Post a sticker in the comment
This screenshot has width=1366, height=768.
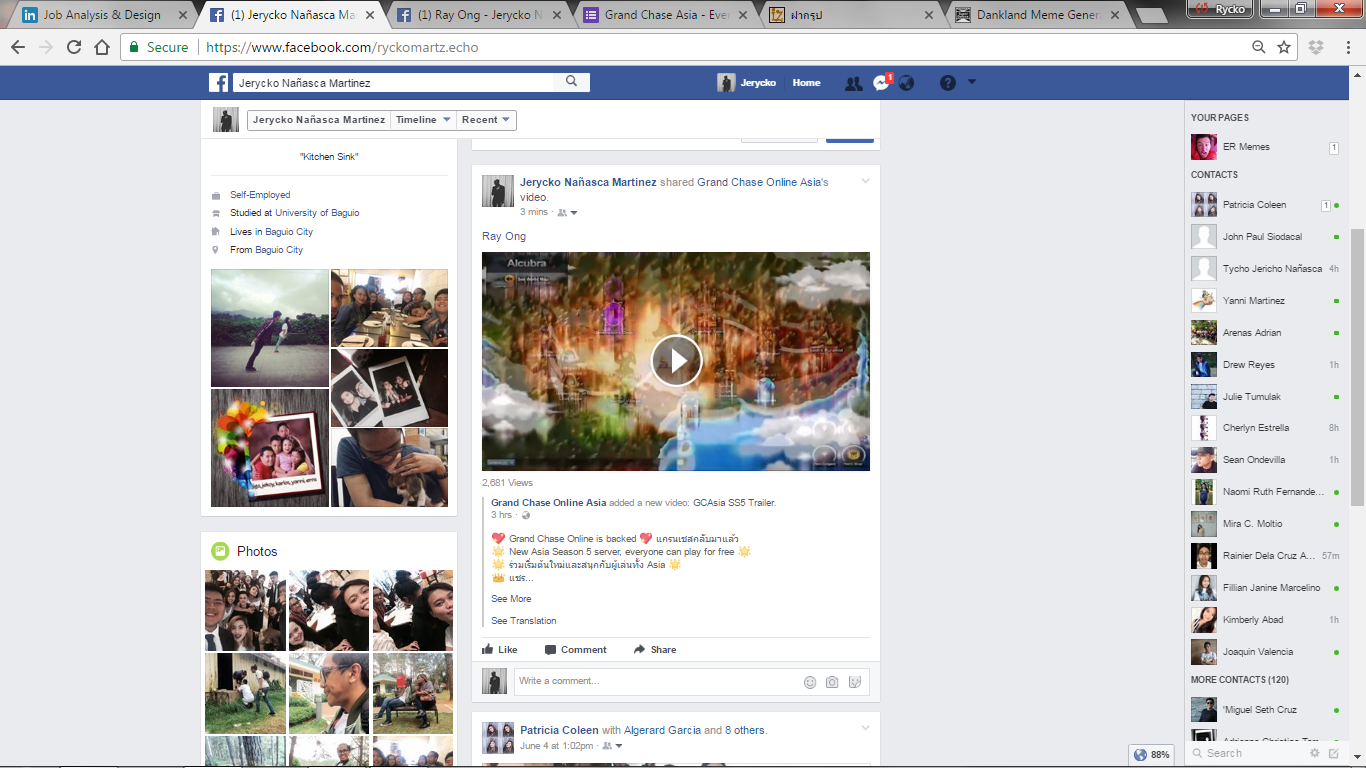[855, 682]
